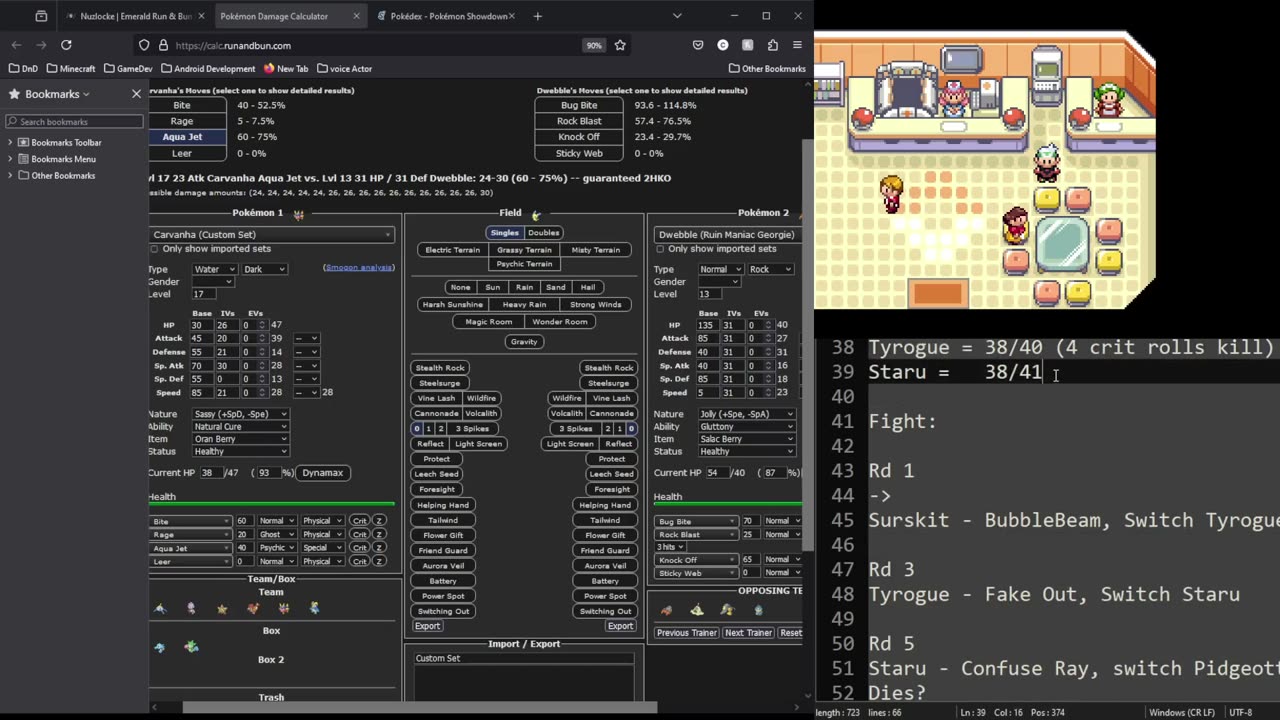
Task: Pick the green sprite in the Box row
Action: [191, 647]
